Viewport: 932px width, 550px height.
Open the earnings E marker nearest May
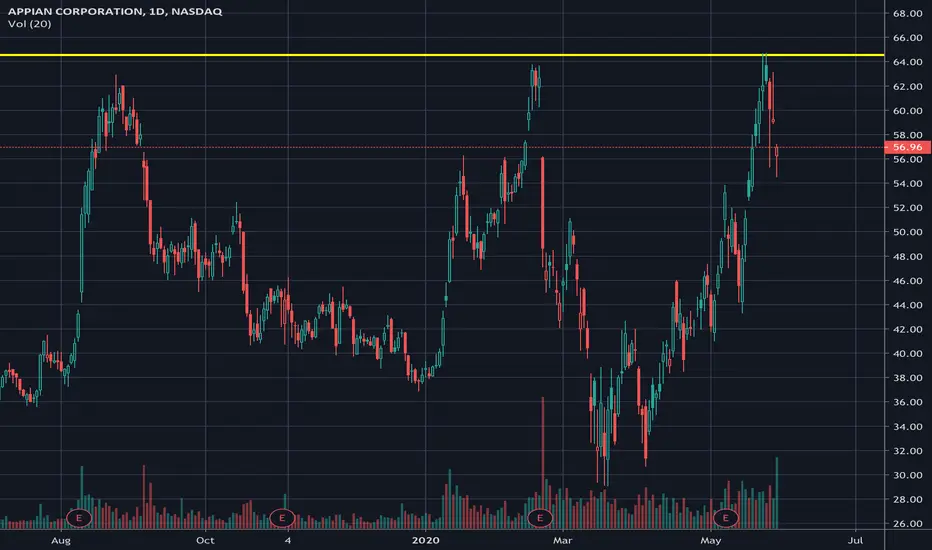(725, 518)
